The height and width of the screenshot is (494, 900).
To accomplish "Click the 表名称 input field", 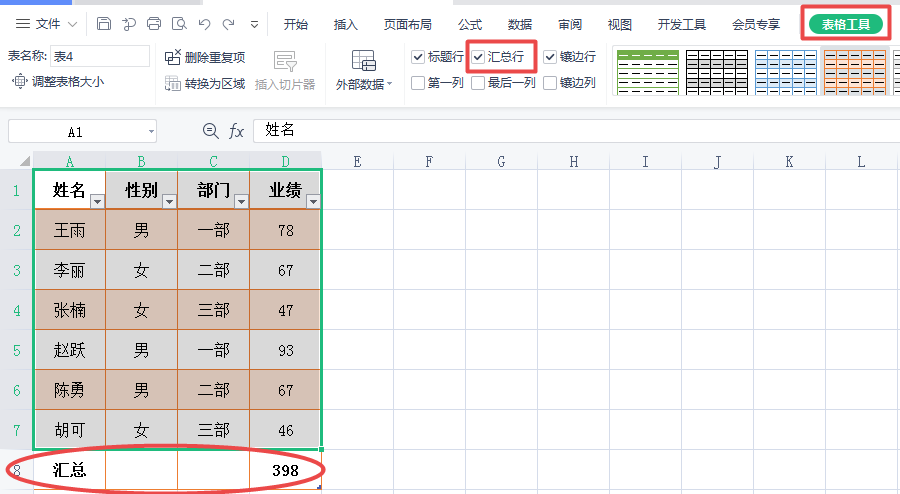I will [100, 56].
